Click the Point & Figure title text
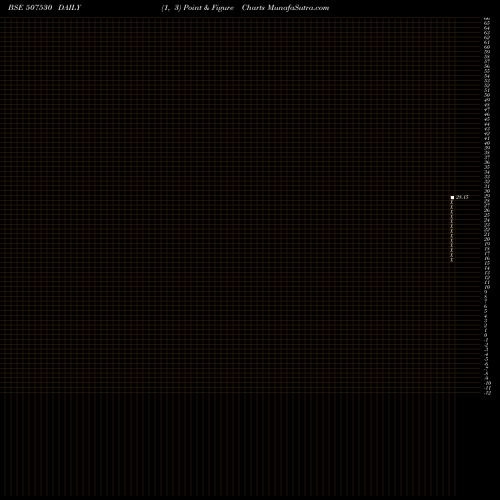500x500 pixels. coord(208,8)
